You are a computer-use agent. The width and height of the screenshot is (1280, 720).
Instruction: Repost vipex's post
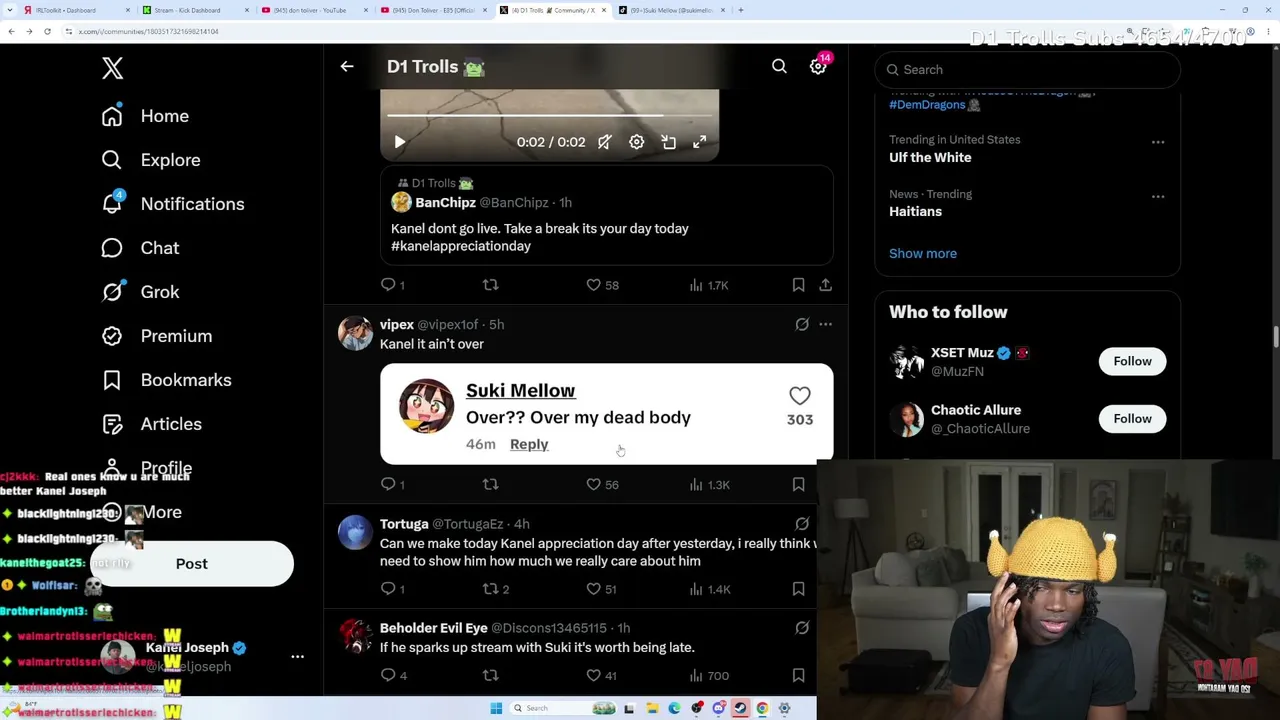pos(490,484)
